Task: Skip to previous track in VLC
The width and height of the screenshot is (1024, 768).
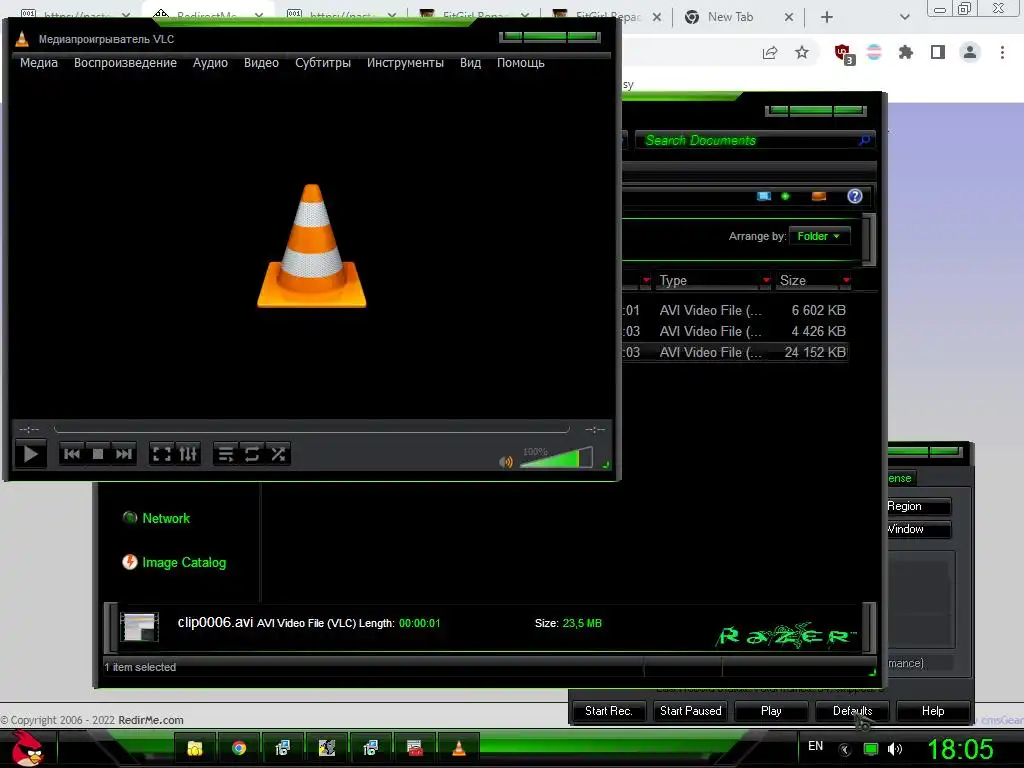Action: tap(72, 454)
